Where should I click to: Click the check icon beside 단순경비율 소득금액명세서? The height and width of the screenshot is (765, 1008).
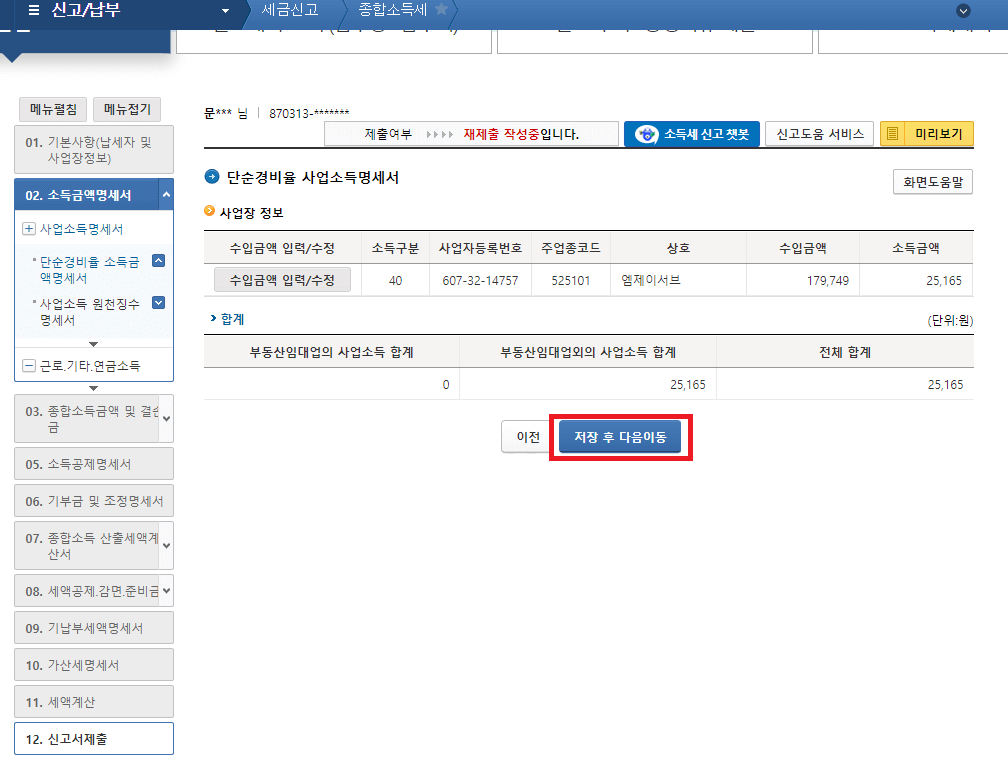coord(158,260)
